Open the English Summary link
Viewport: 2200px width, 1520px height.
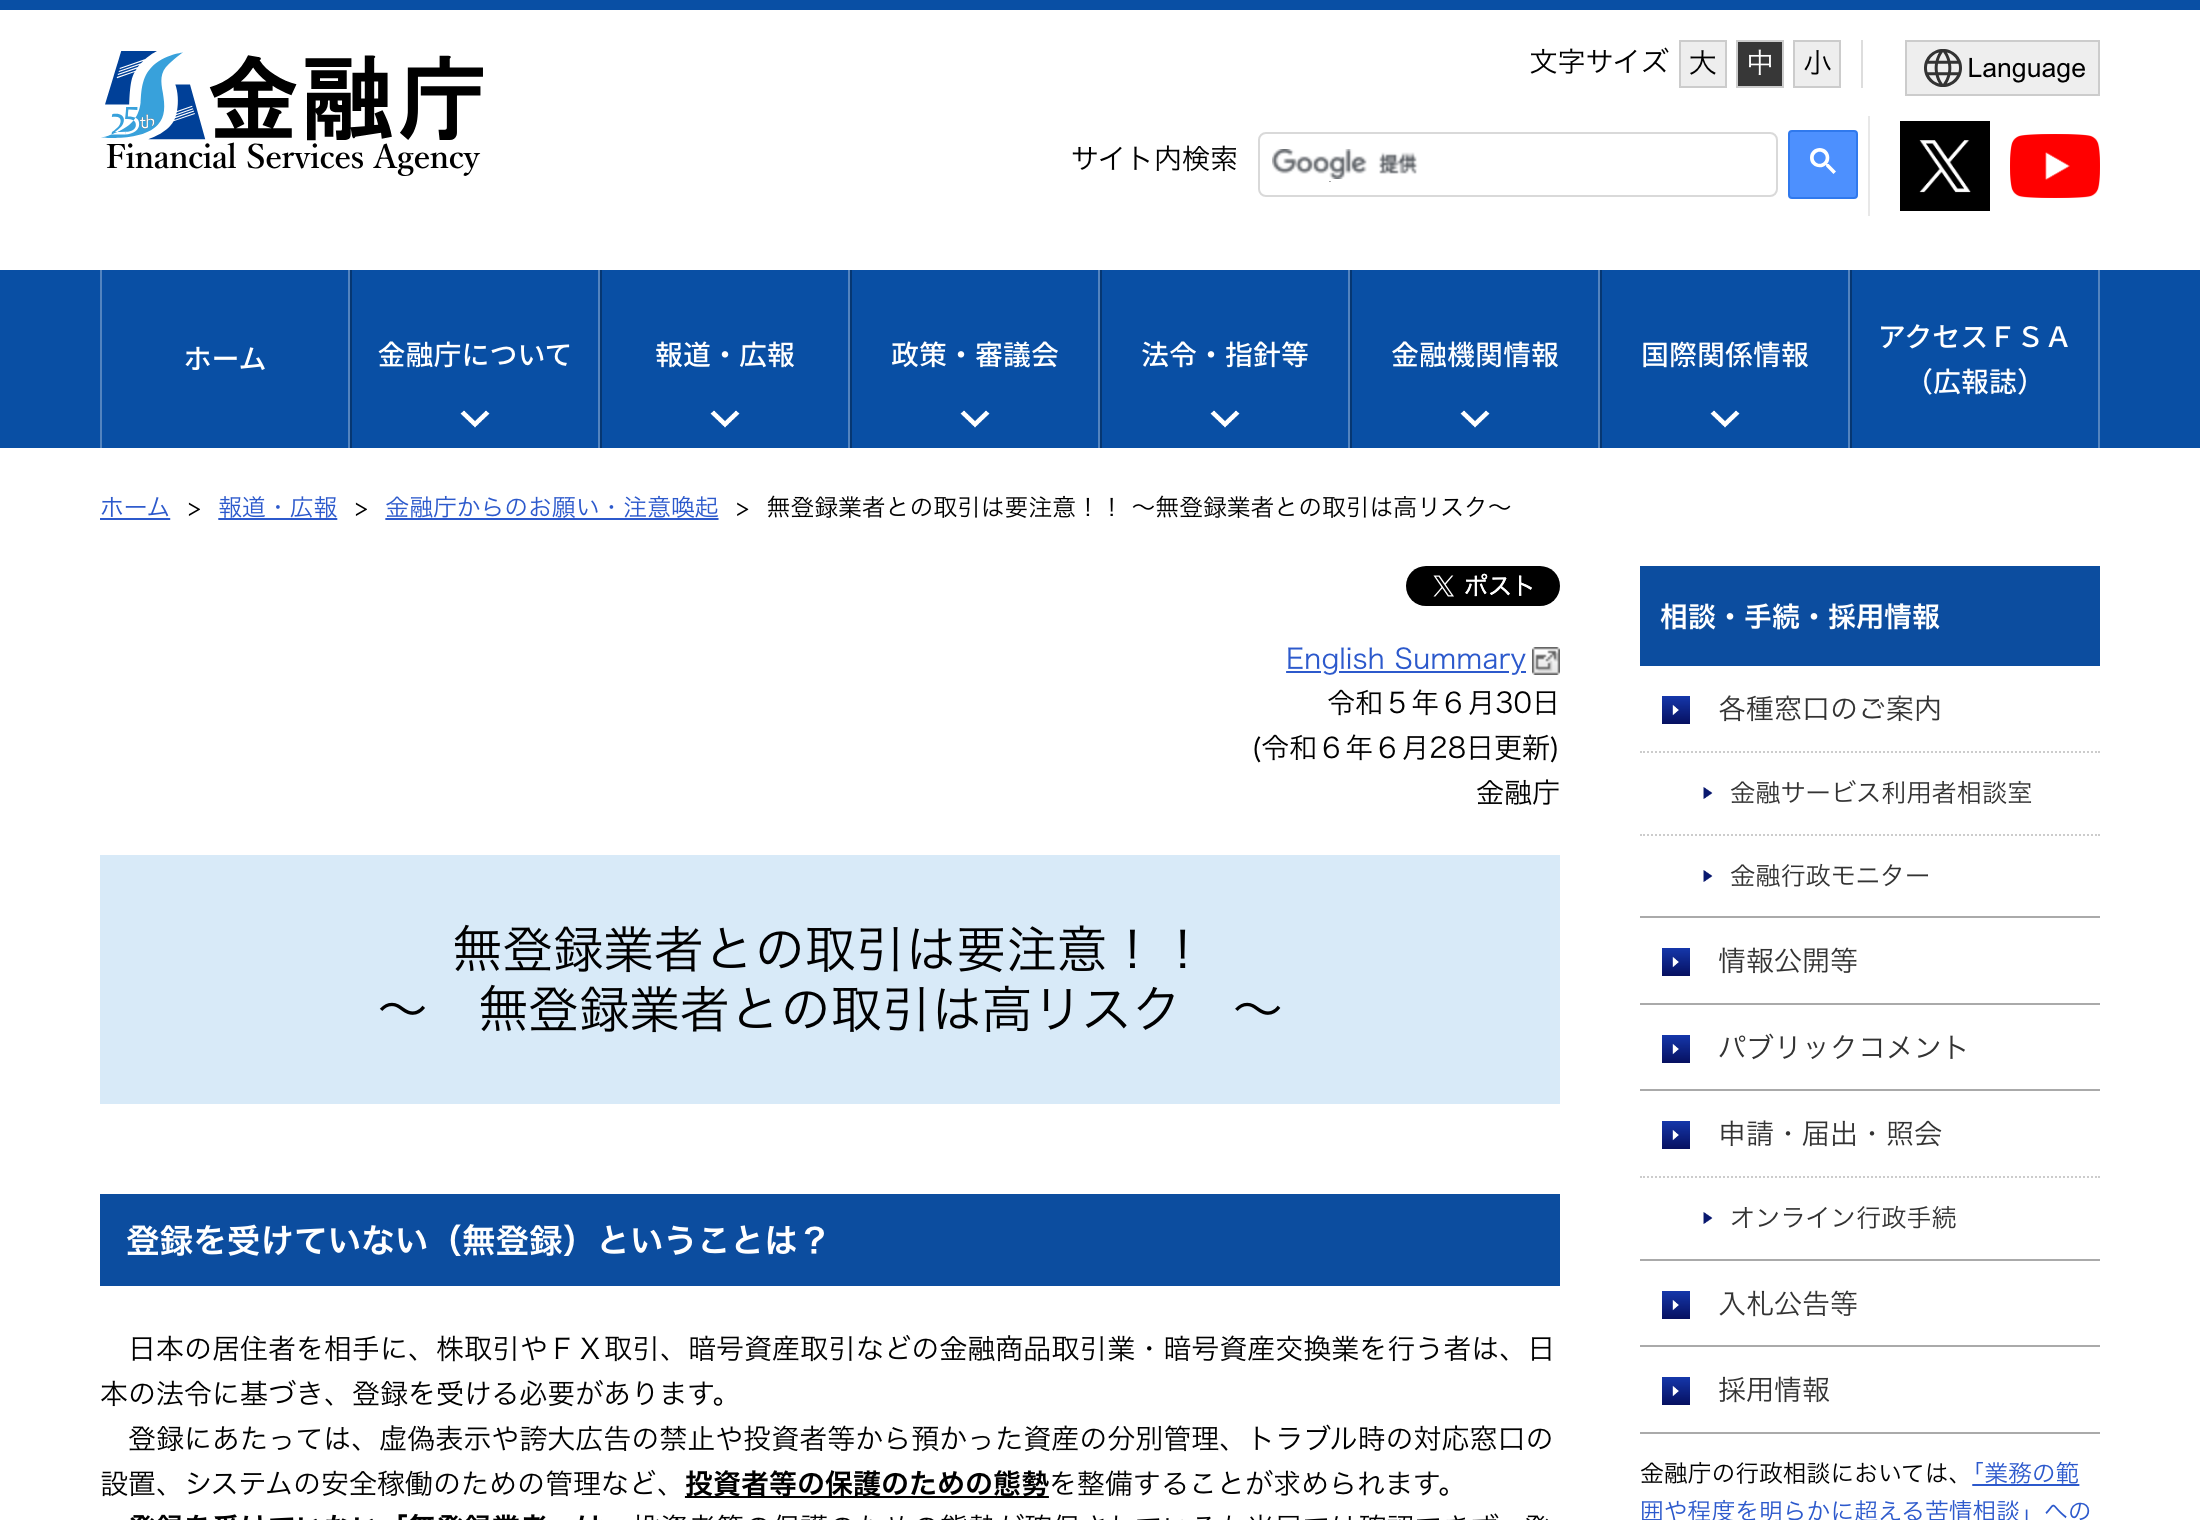point(1405,659)
